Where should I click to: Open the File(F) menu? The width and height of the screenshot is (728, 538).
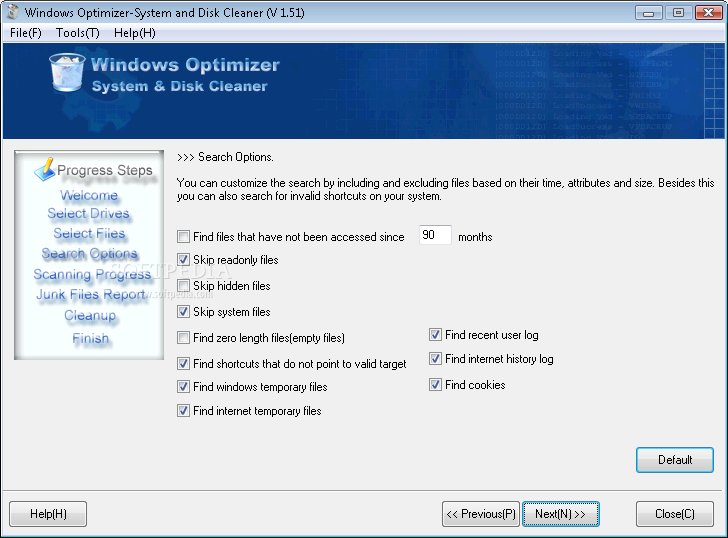tap(26, 33)
